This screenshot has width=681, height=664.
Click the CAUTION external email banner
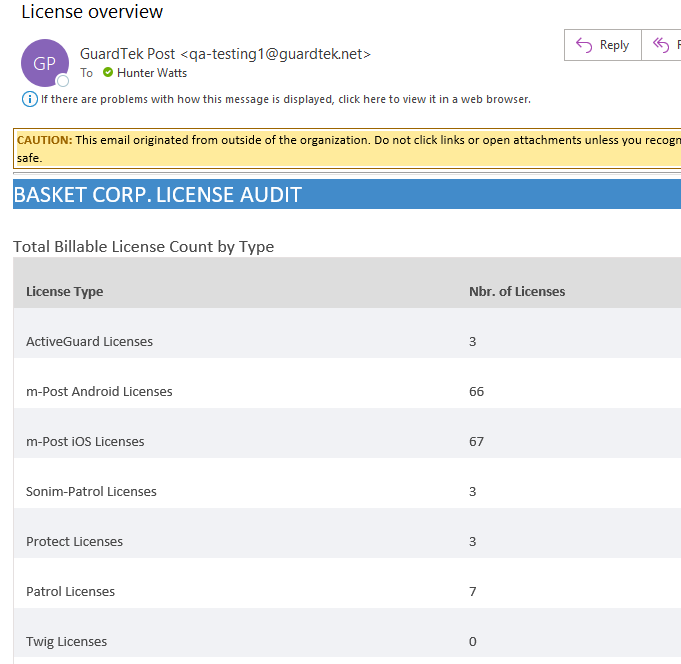(347, 149)
